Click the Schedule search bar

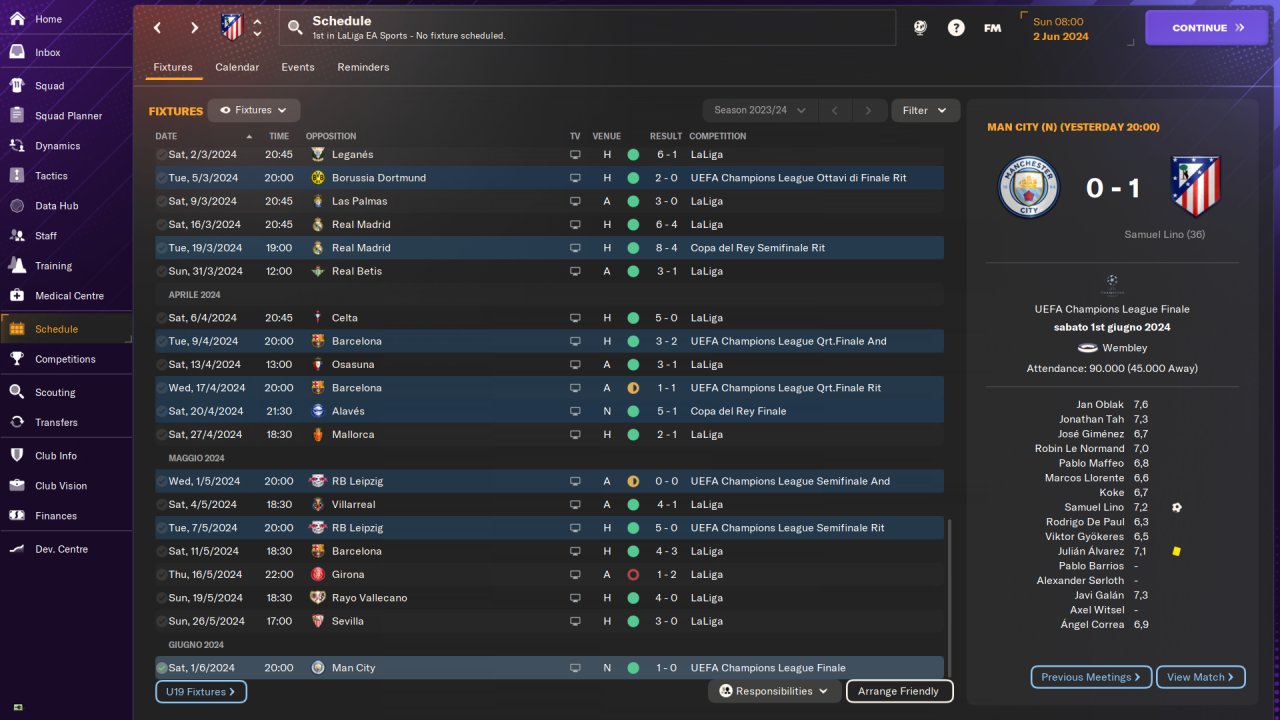588,28
